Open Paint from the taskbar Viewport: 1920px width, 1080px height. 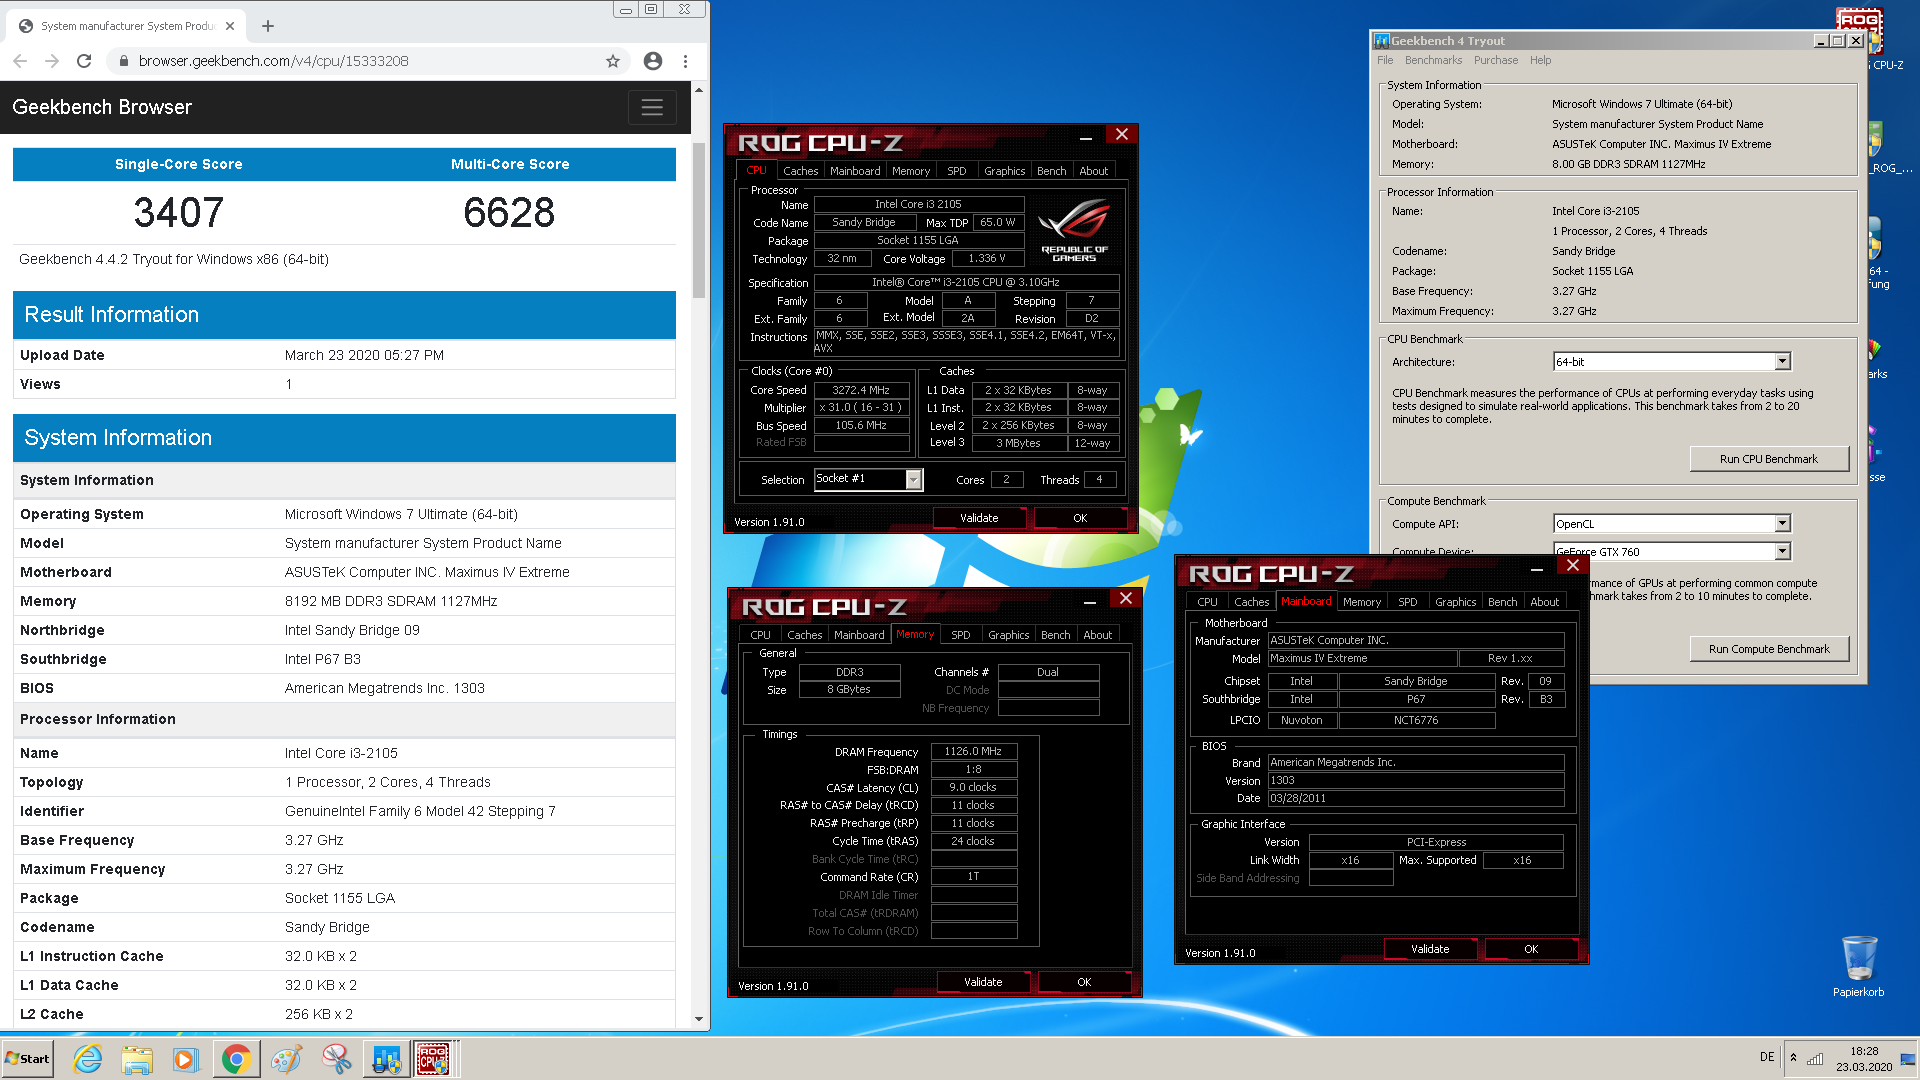pos(286,1059)
